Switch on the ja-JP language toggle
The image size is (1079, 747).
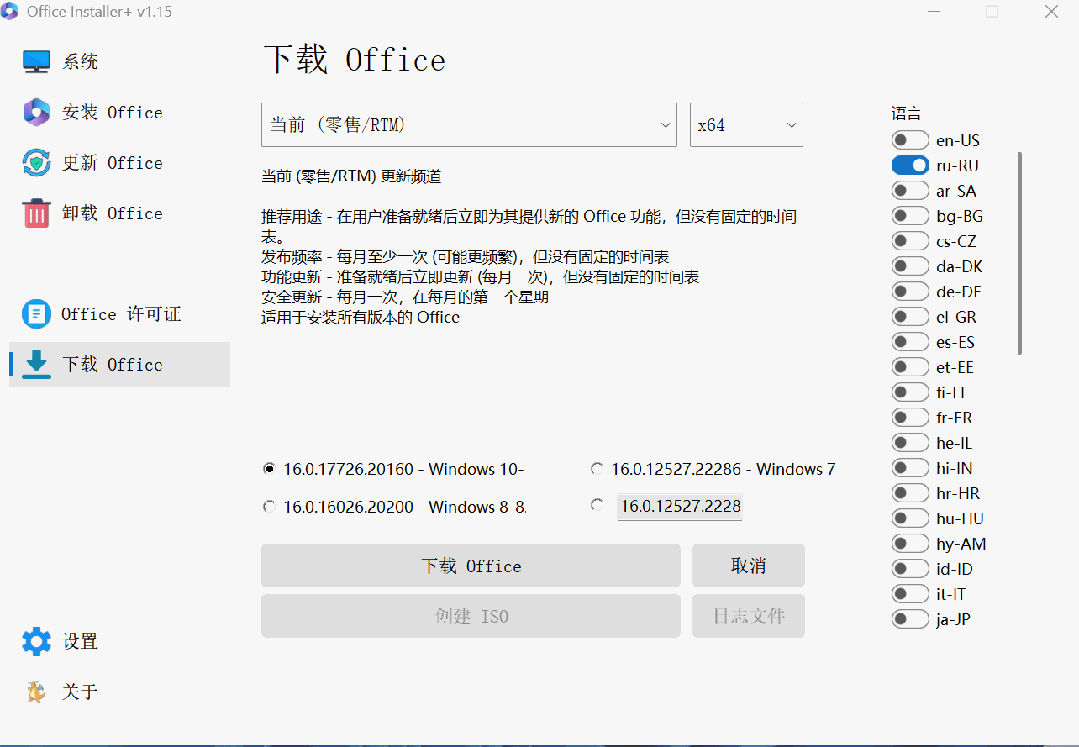pyautogui.click(x=910, y=619)
